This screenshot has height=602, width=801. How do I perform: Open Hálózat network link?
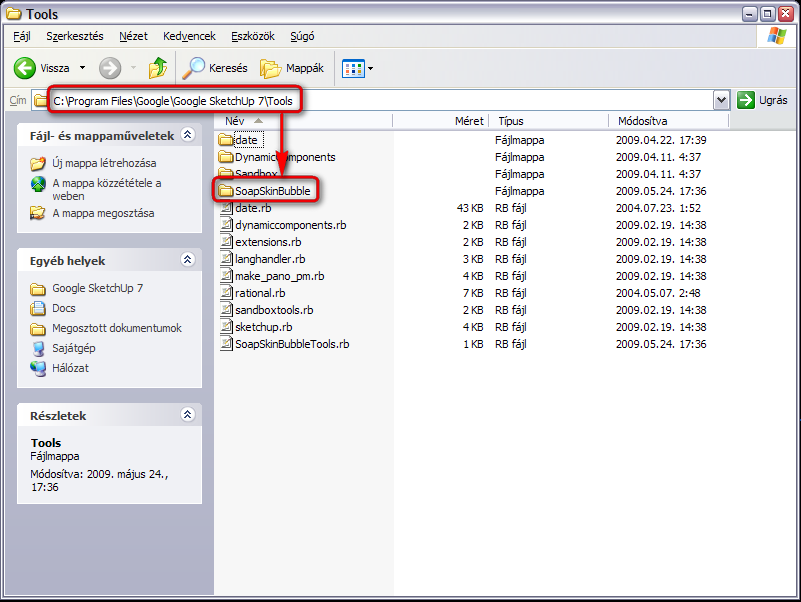(x=70, y=368)
